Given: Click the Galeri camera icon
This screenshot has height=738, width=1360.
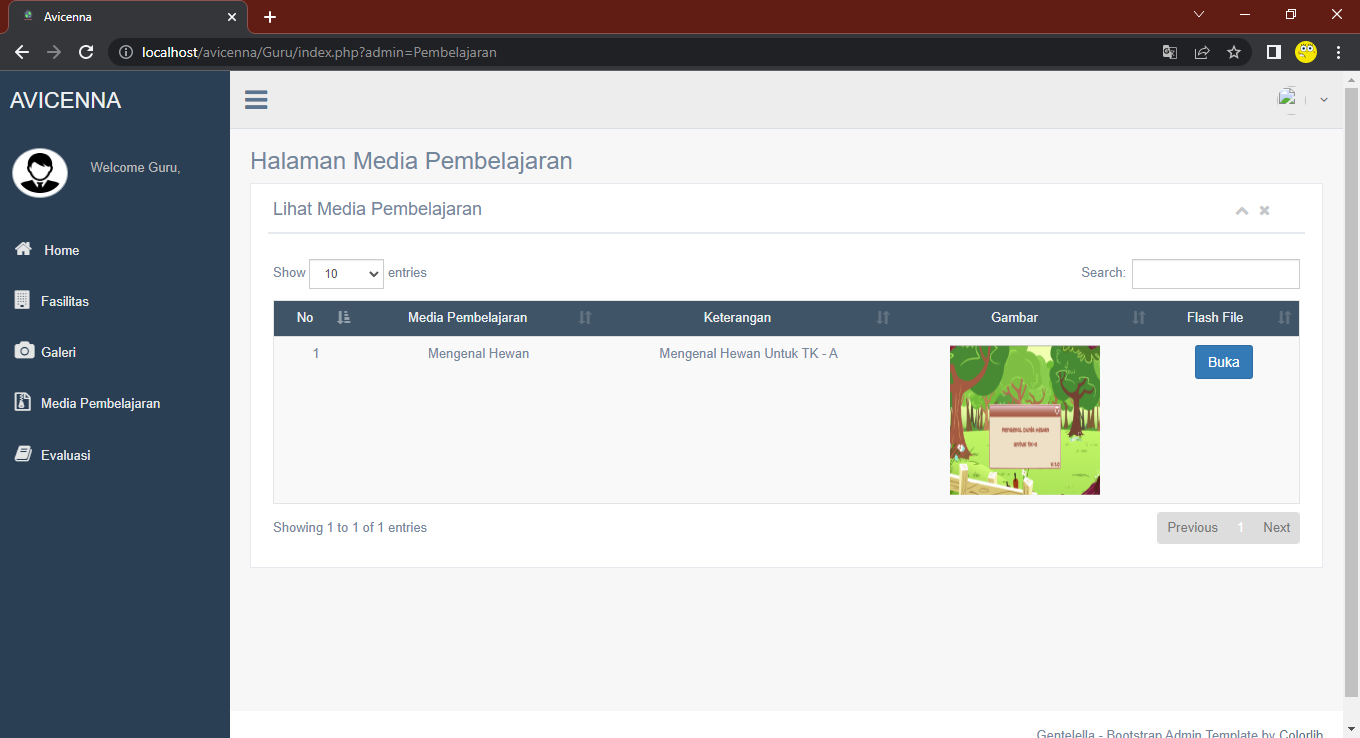Looking at the screenshot, I should pyautogui.click(x=21, y=351).
